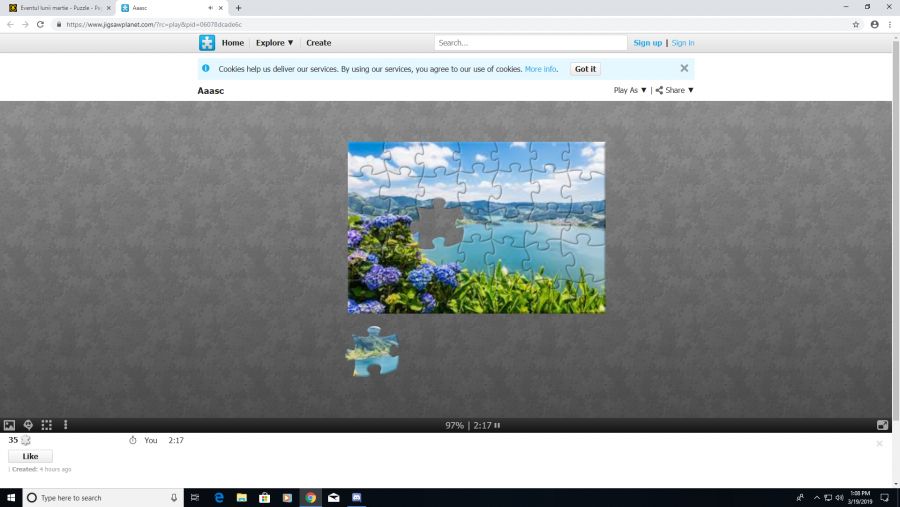Open the Share dropdown
Screen dimensions: 900x507
click(675, 90)
